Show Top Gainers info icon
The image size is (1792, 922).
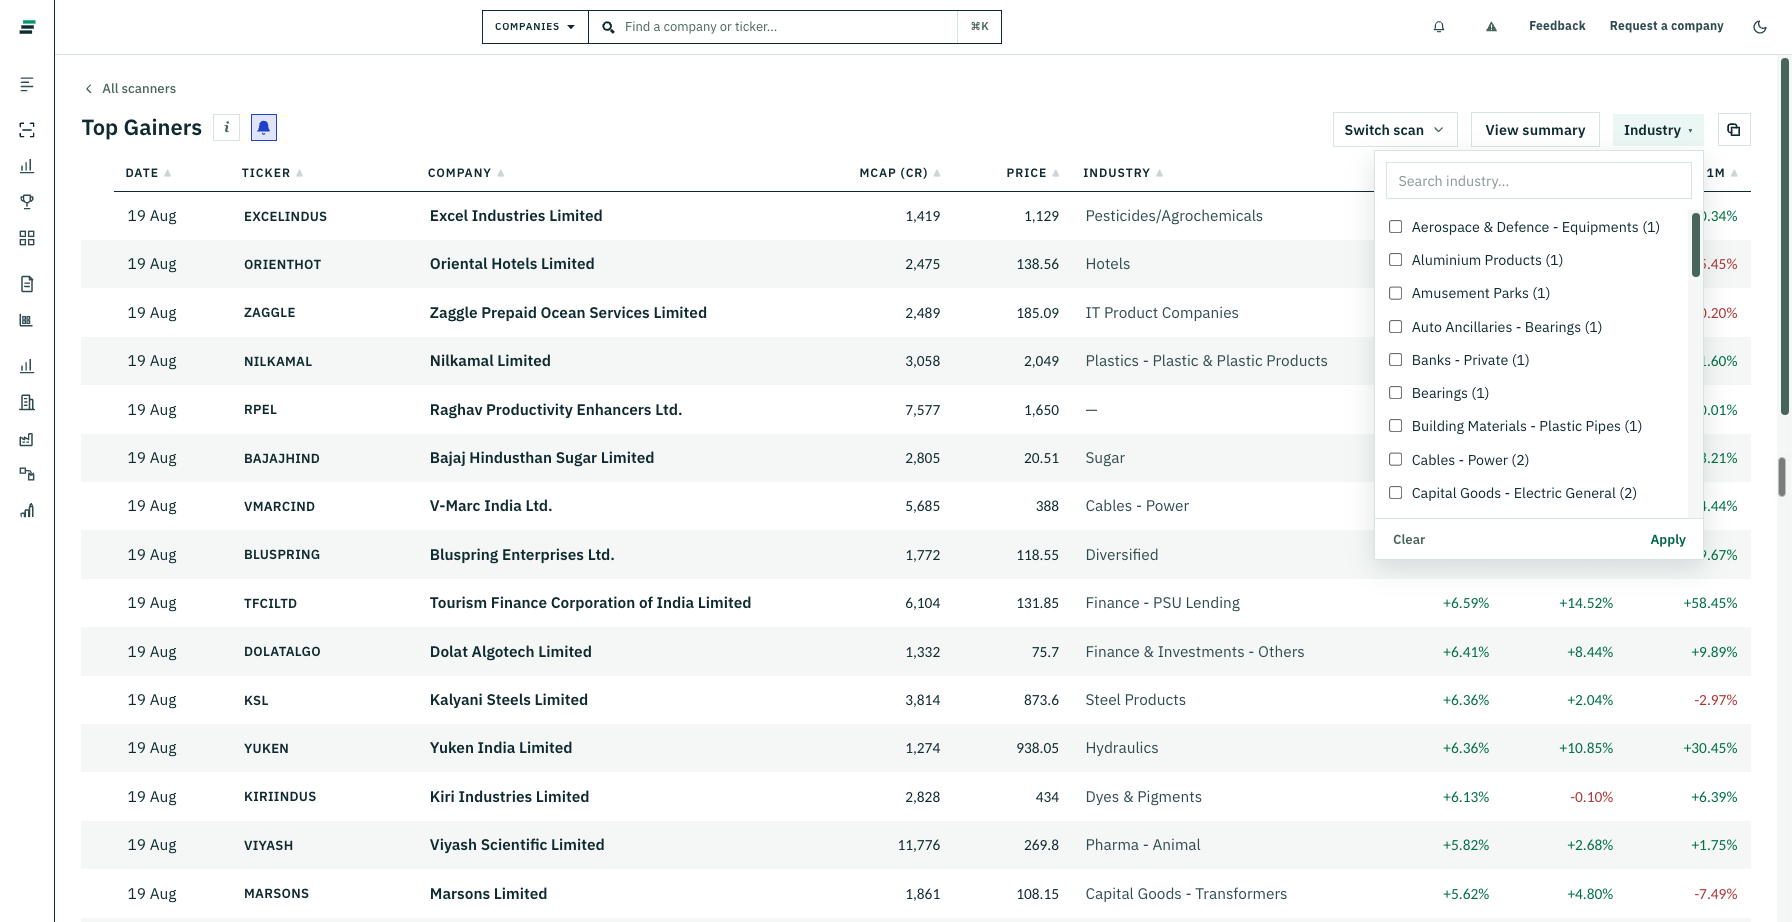226,127
